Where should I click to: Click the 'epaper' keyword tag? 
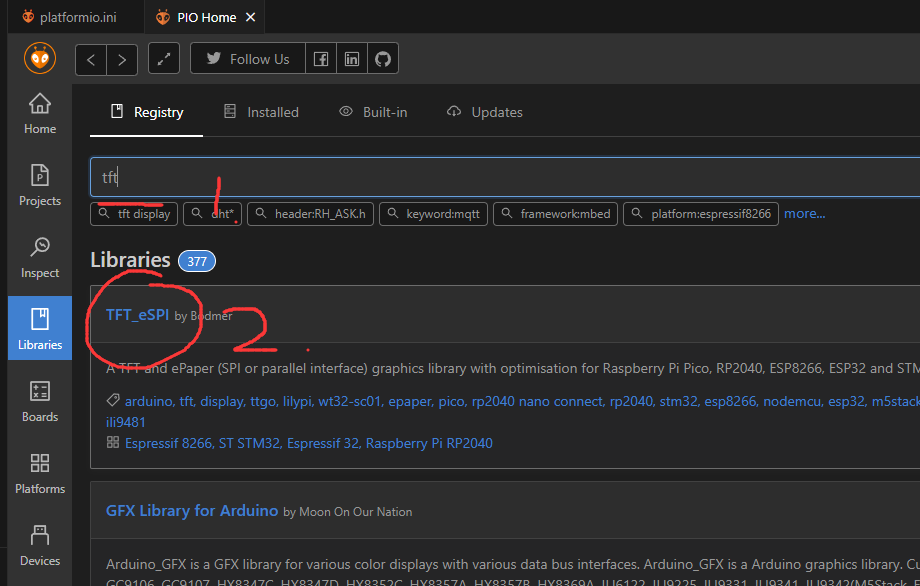pyautogui.click(x=410, y=402)
